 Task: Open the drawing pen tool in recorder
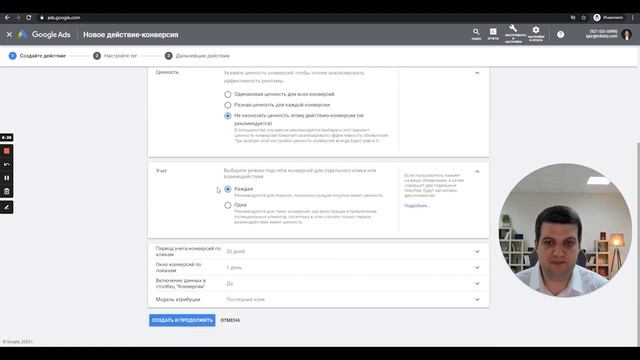(7, 207)
